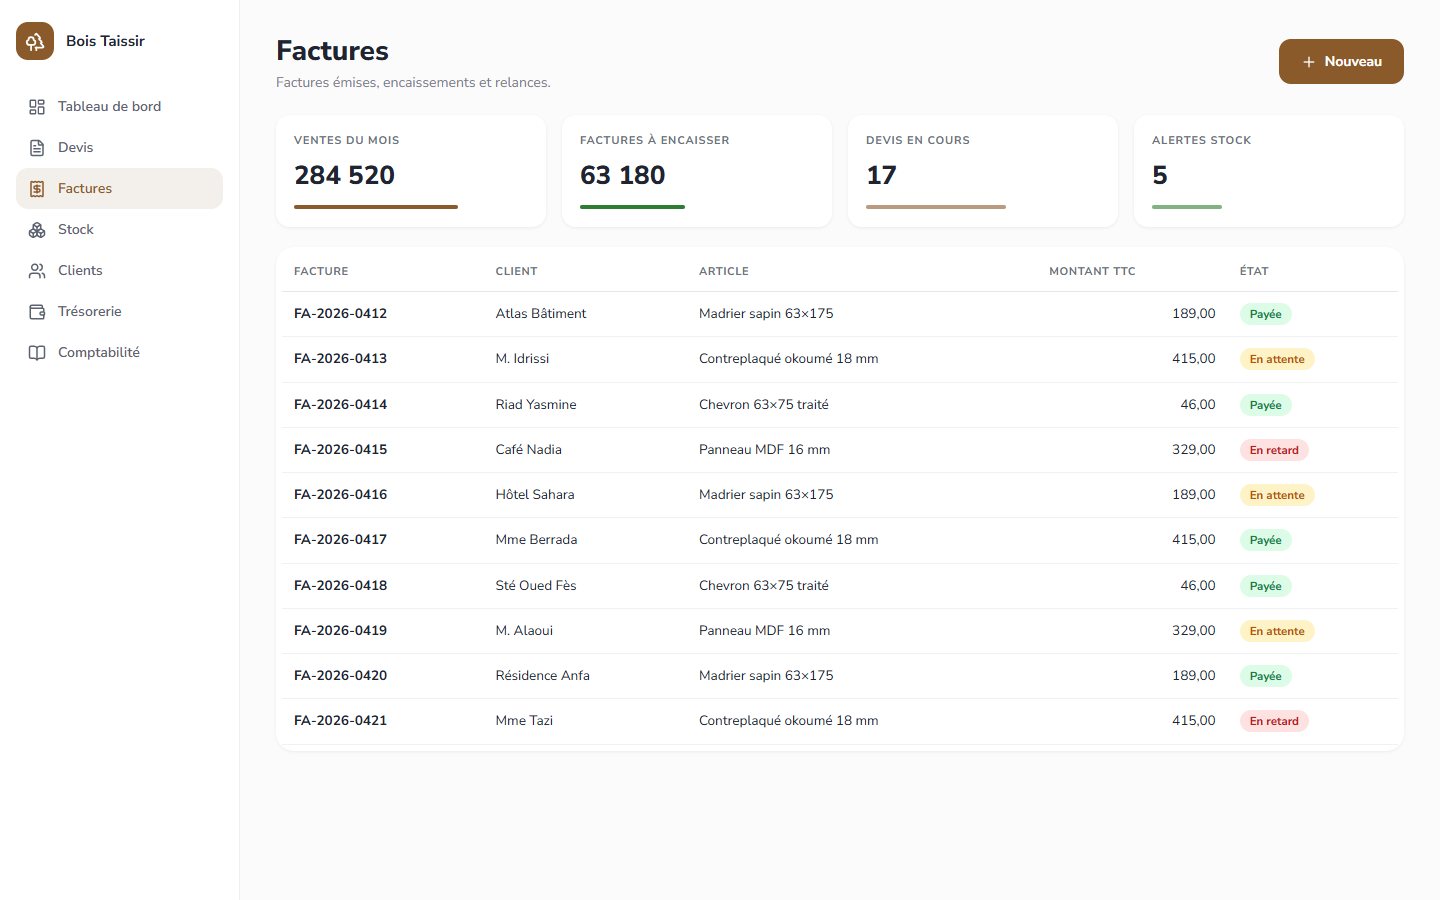This screenshot has height=900, width=1440.
Task: Click invoice FA-2026-0421
Action: point(340,721)
